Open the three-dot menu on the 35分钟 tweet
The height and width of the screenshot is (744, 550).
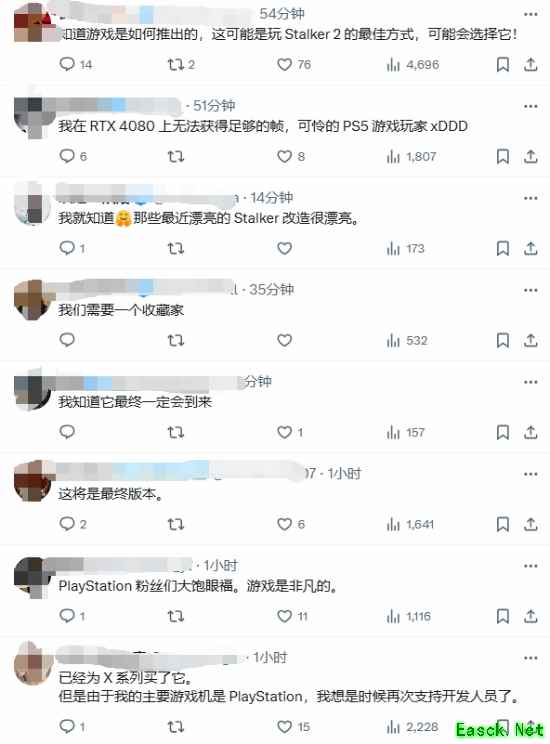tap(531, 290)
